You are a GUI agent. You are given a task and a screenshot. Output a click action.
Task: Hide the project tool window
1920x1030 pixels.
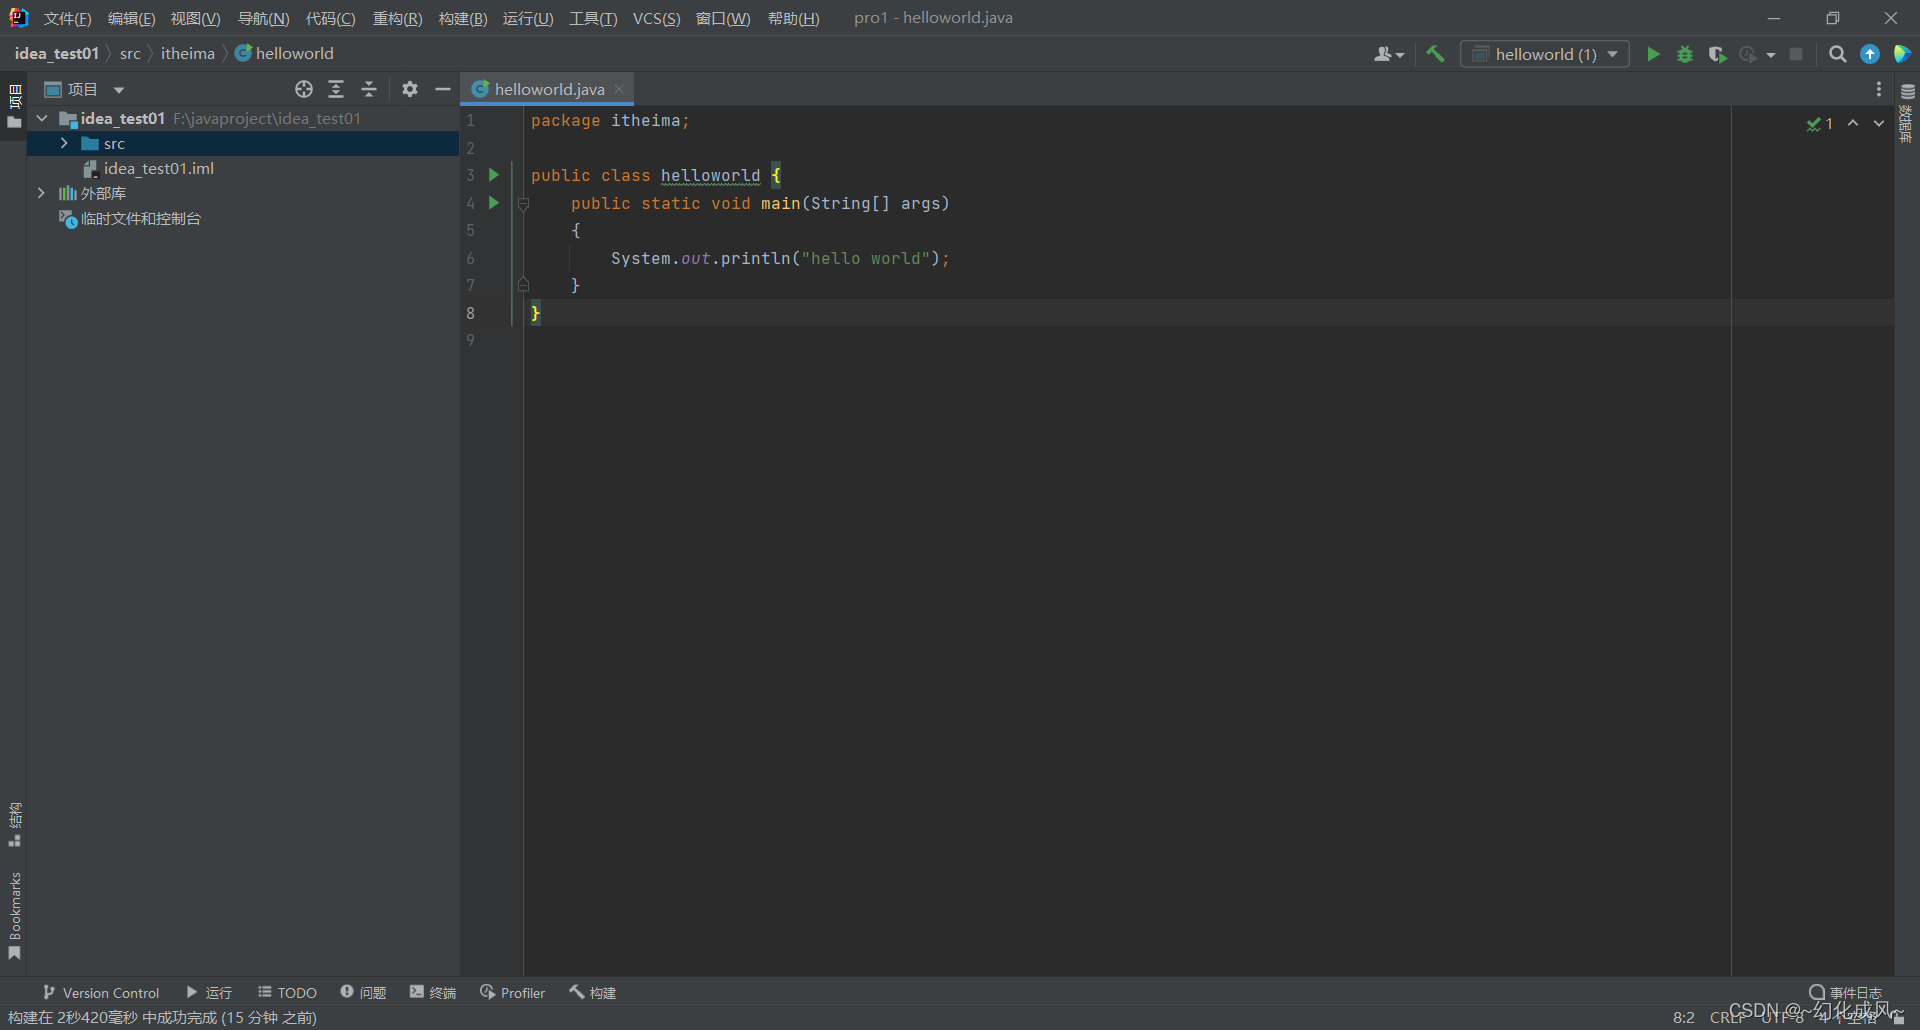click(443, 89)
